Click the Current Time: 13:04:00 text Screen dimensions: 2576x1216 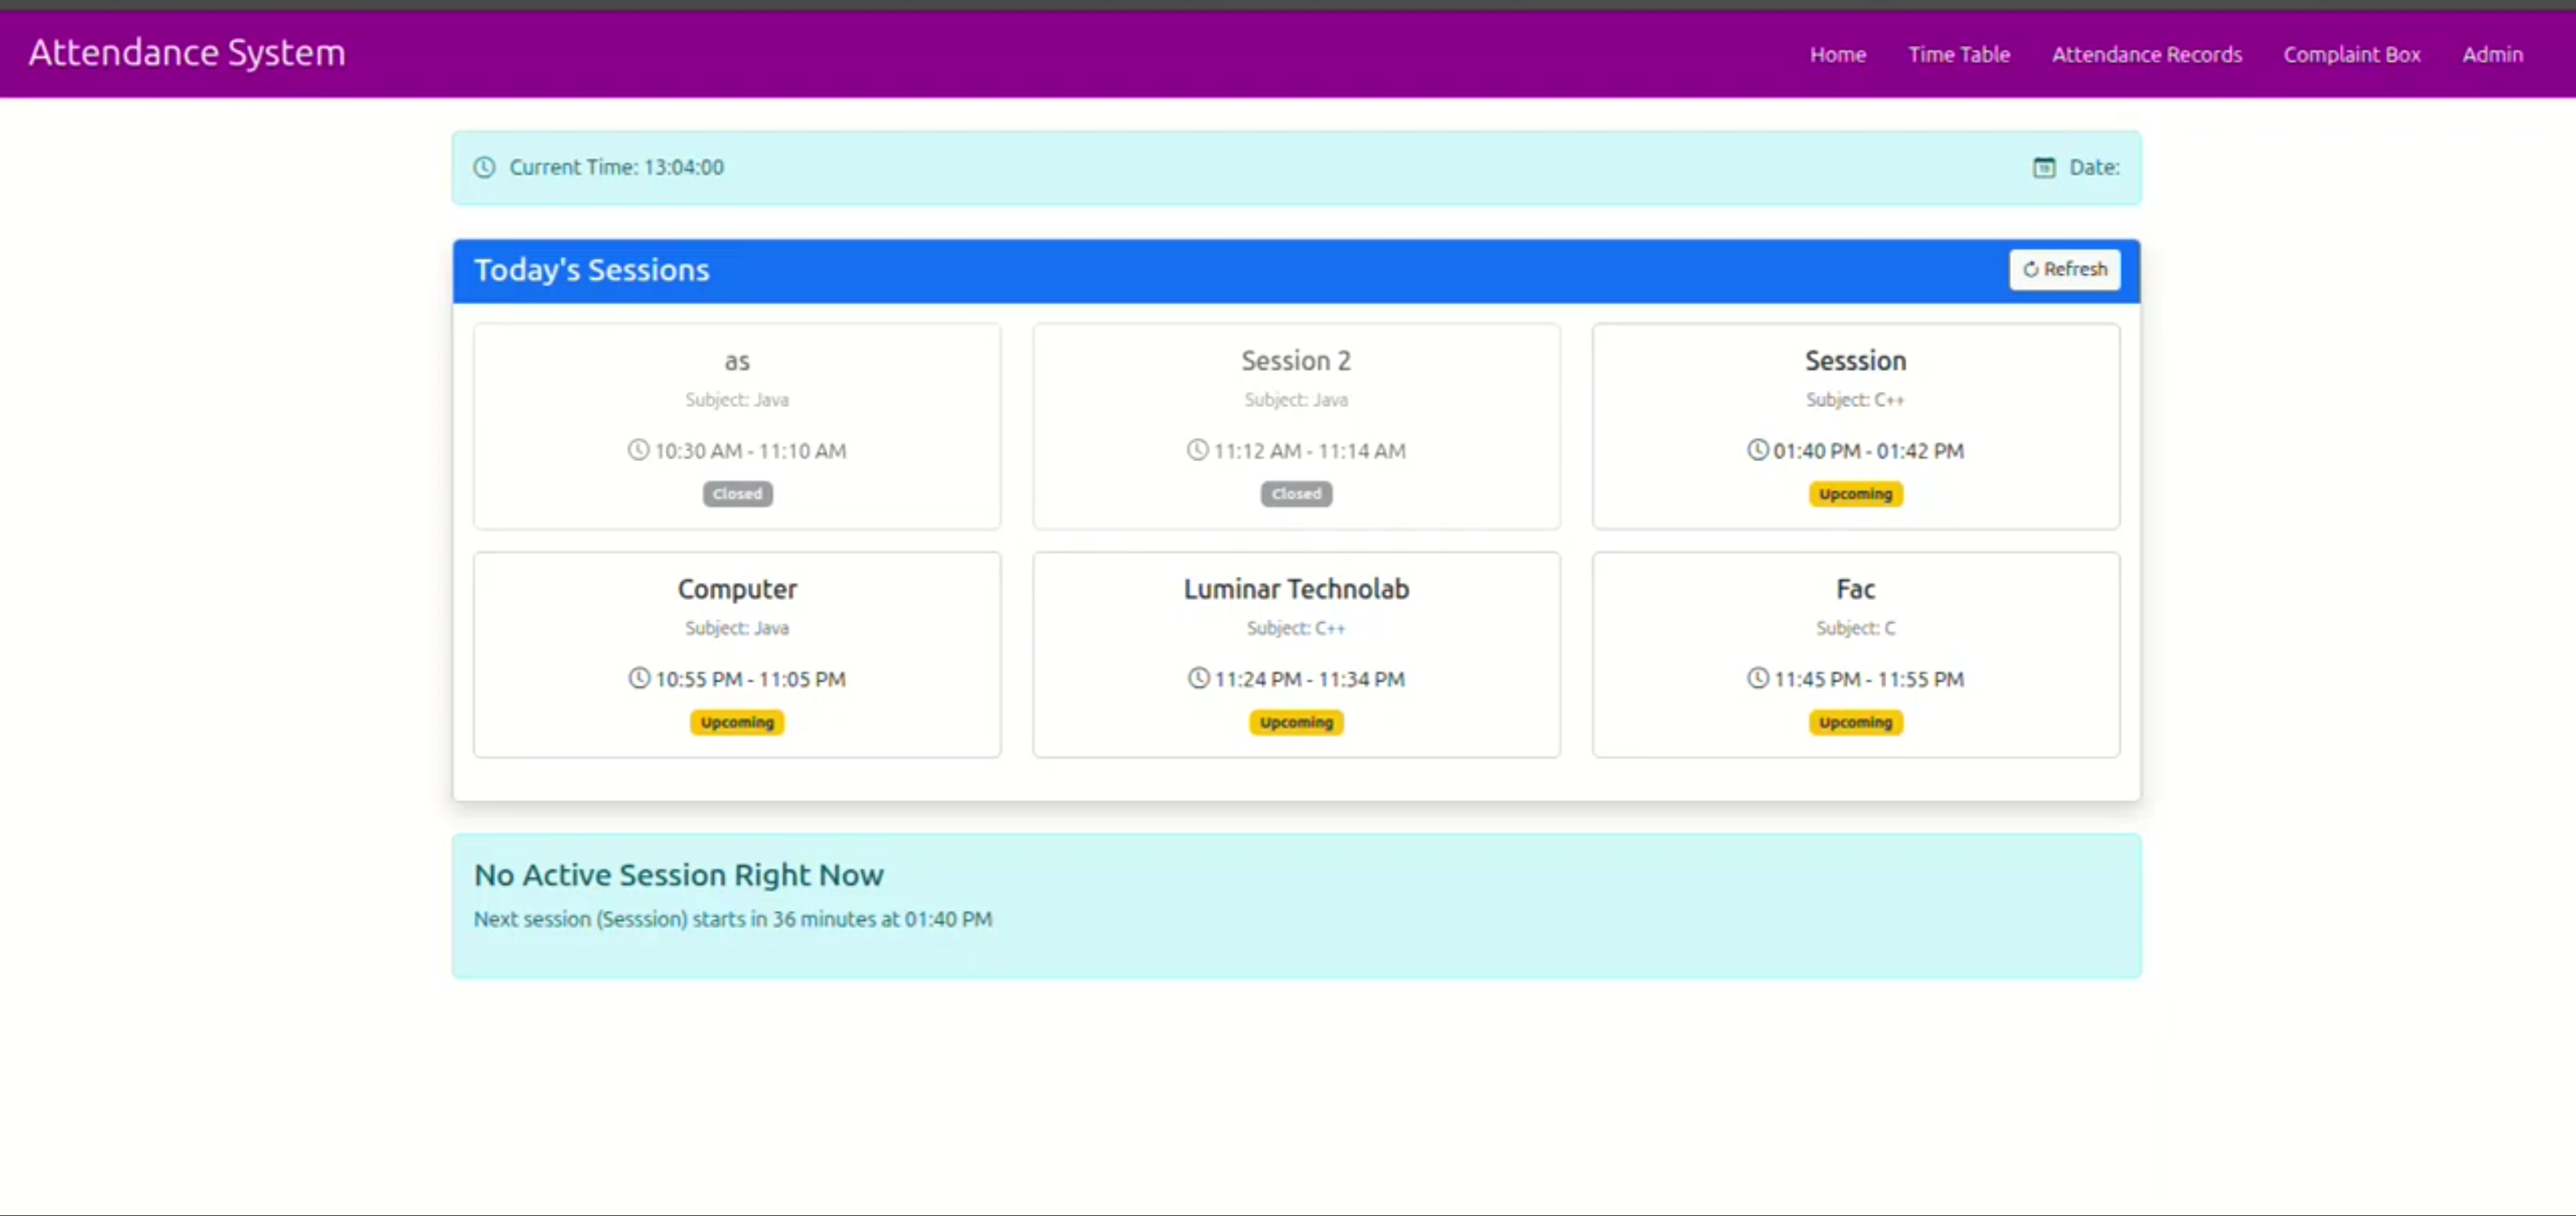616,167
